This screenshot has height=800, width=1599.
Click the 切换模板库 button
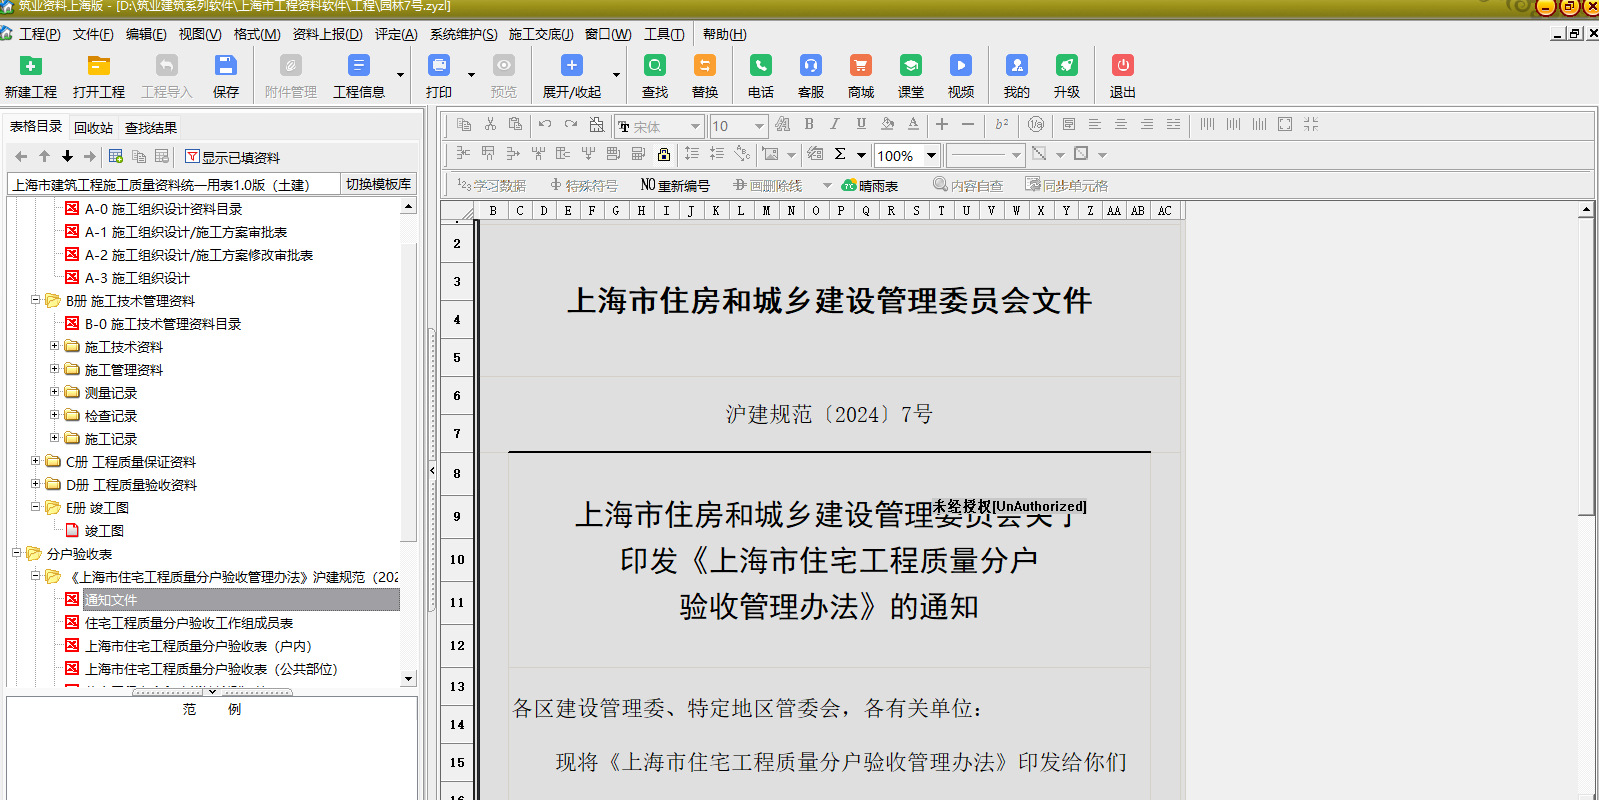[378, 184]
